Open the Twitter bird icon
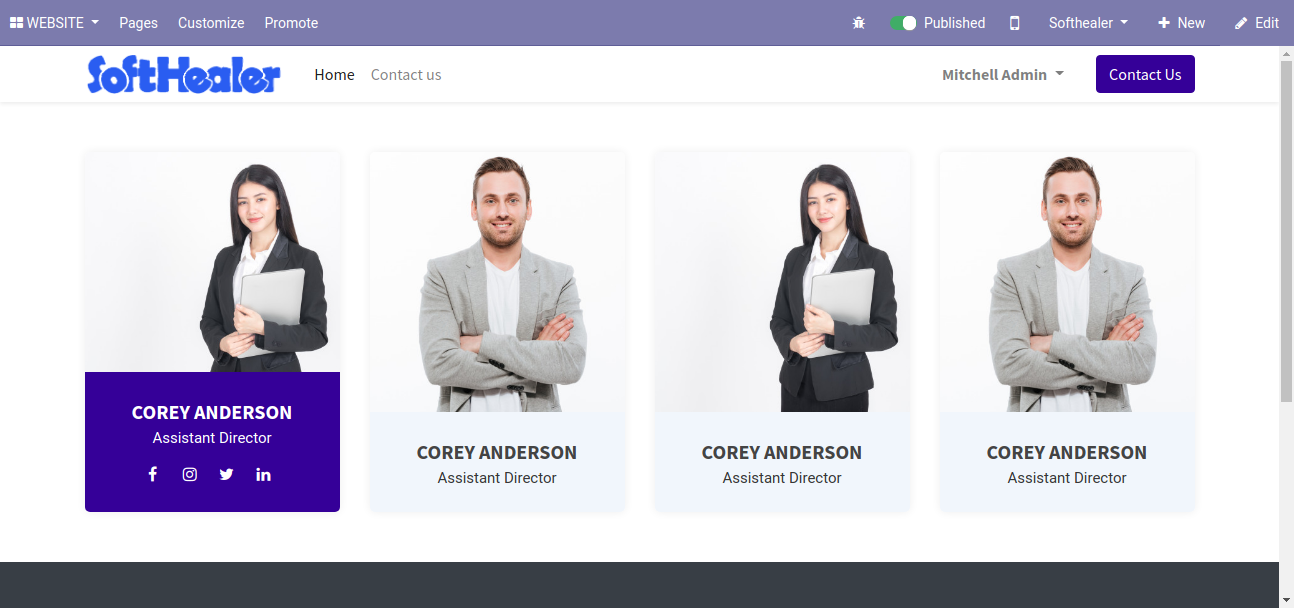The height and width of the screenshot is (608, 1294). pos(226,474)
